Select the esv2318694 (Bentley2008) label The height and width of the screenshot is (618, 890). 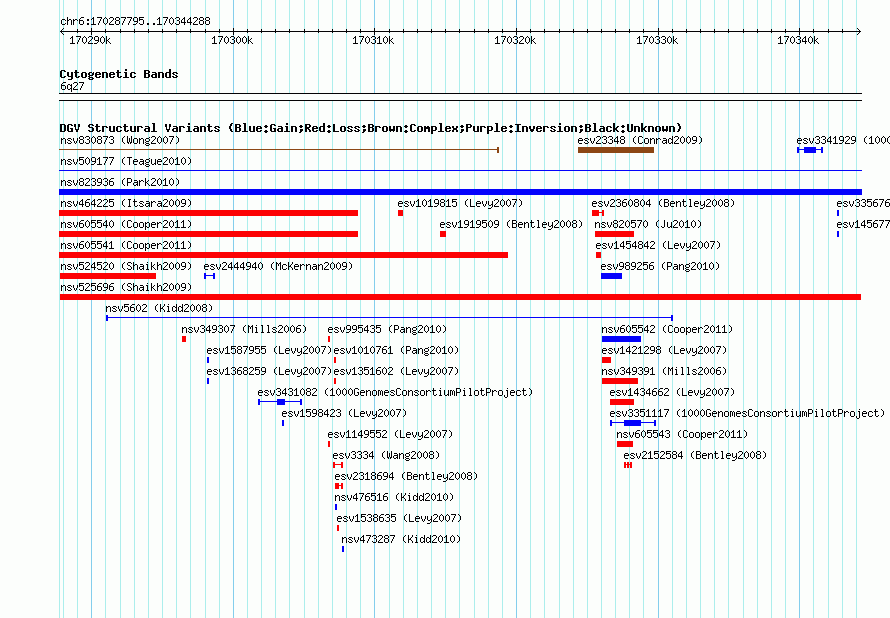tap(406, 476)
